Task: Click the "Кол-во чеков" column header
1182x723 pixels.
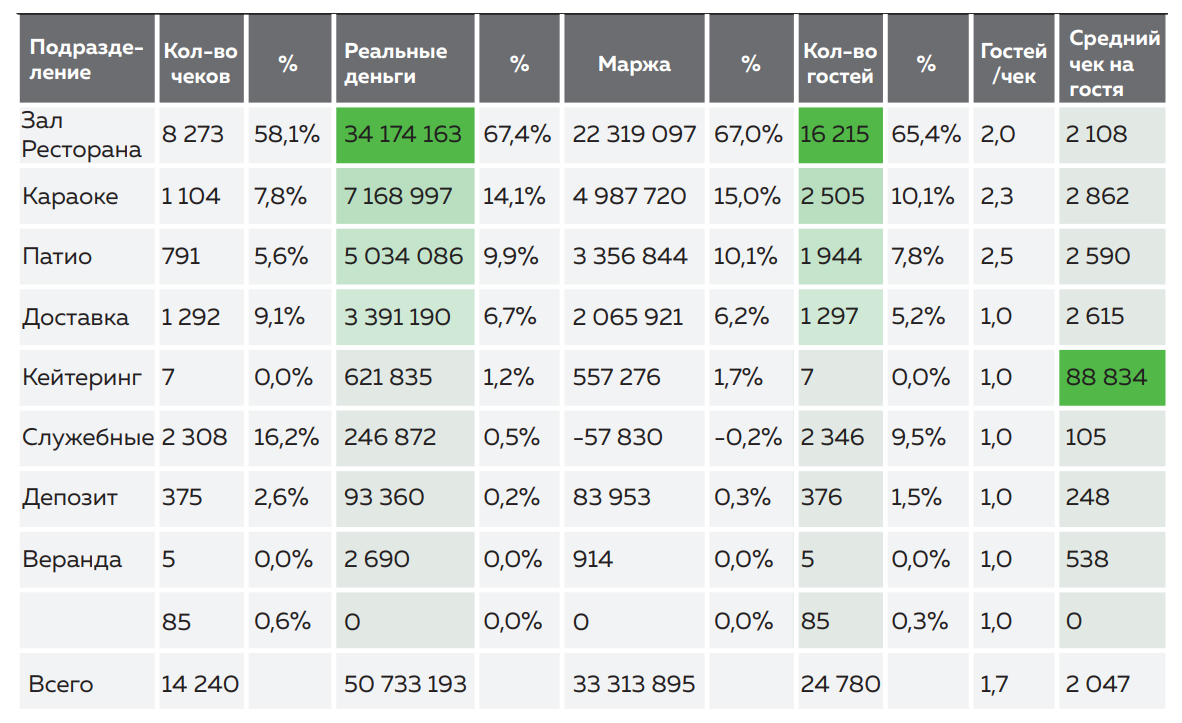Action: (200, 63)
